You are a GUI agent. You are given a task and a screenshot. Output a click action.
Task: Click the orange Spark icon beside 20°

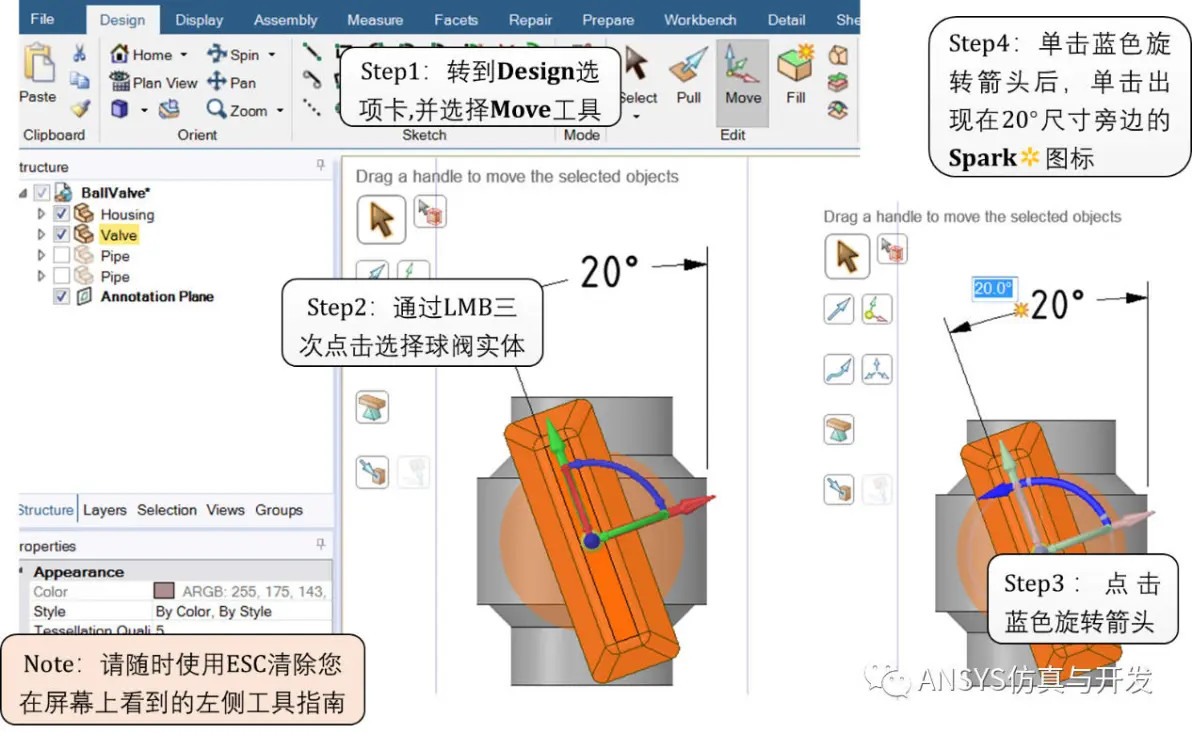[x=1021, y=309]
